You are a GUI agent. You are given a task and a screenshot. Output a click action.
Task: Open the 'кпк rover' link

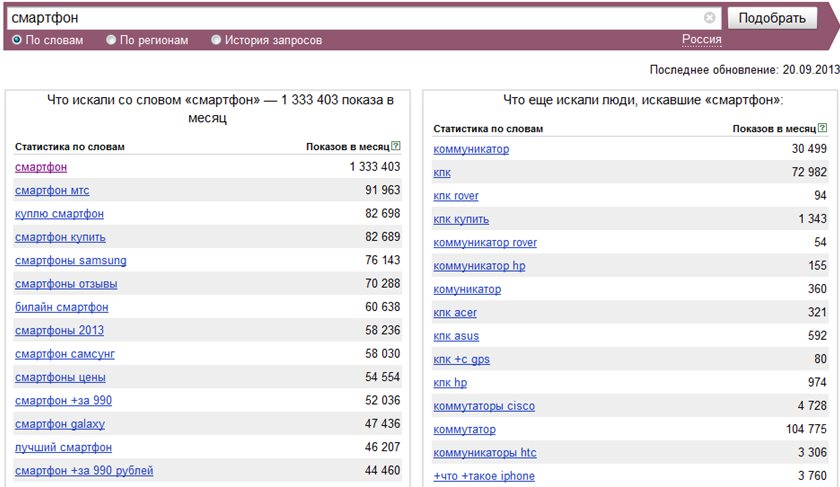(456, 196)
